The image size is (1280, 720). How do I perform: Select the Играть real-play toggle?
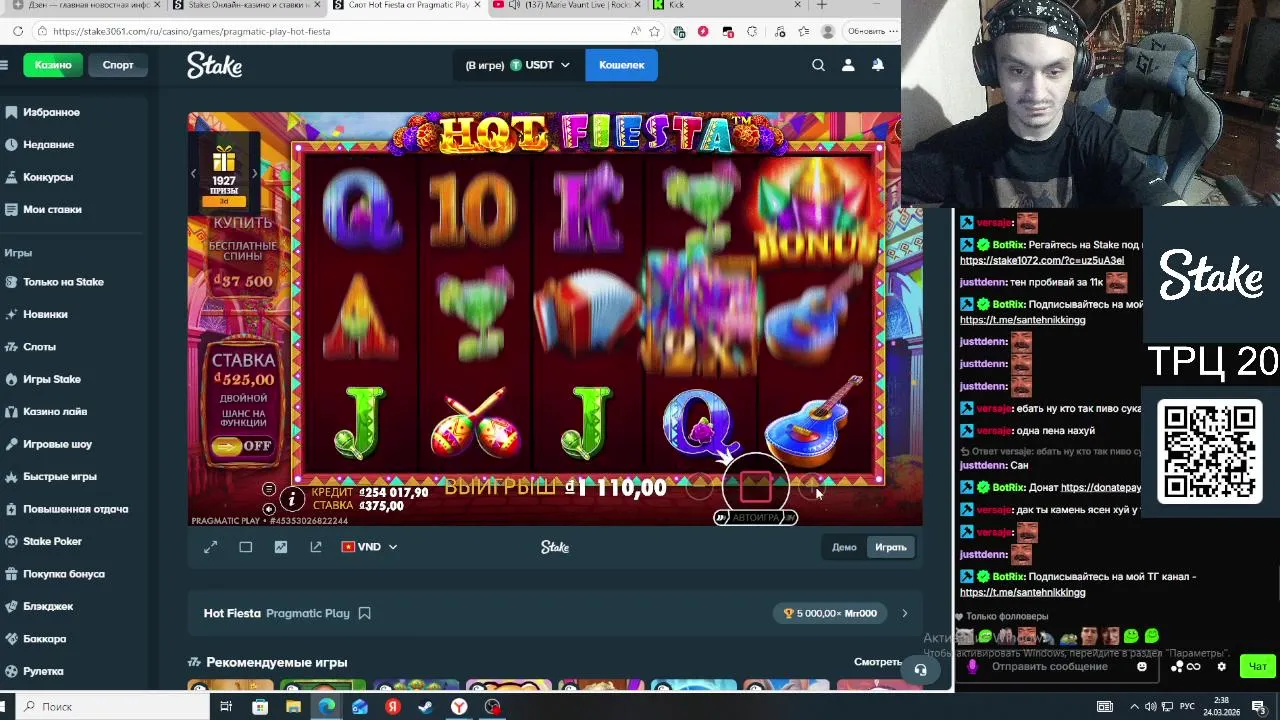(x=890, y=547)
